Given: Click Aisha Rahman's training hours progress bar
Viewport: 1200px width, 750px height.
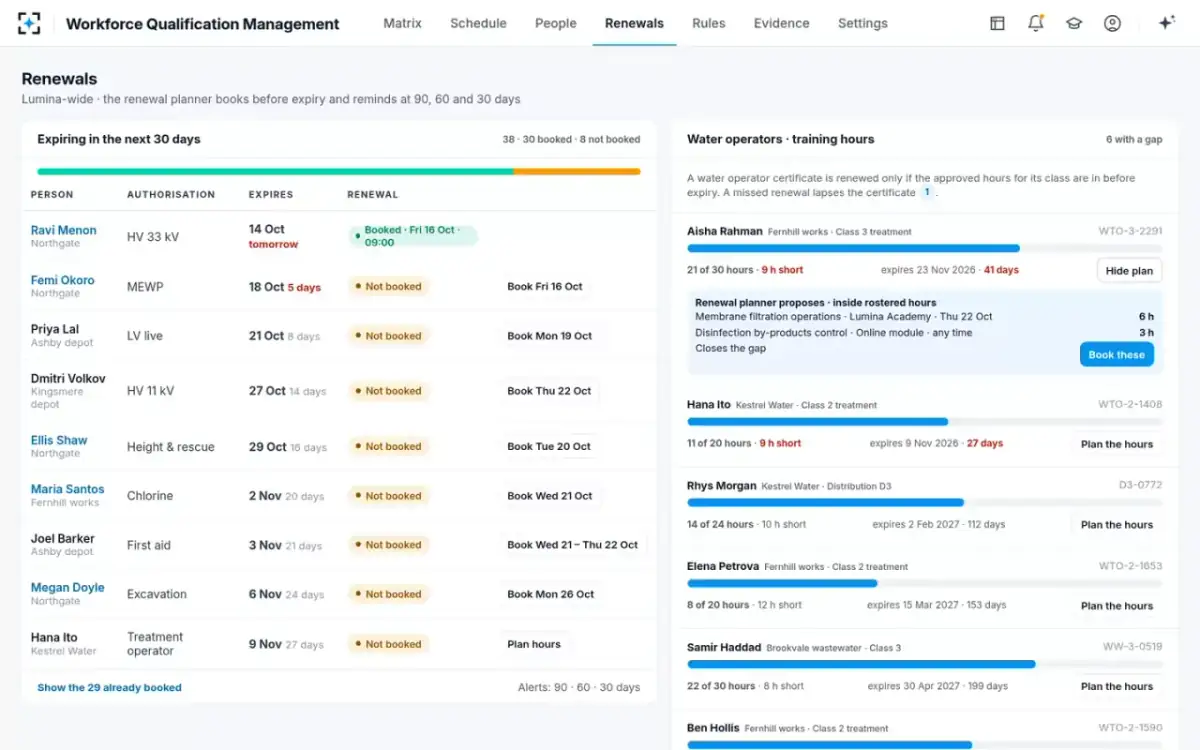Looking at the screenshot, I should 925,248.
